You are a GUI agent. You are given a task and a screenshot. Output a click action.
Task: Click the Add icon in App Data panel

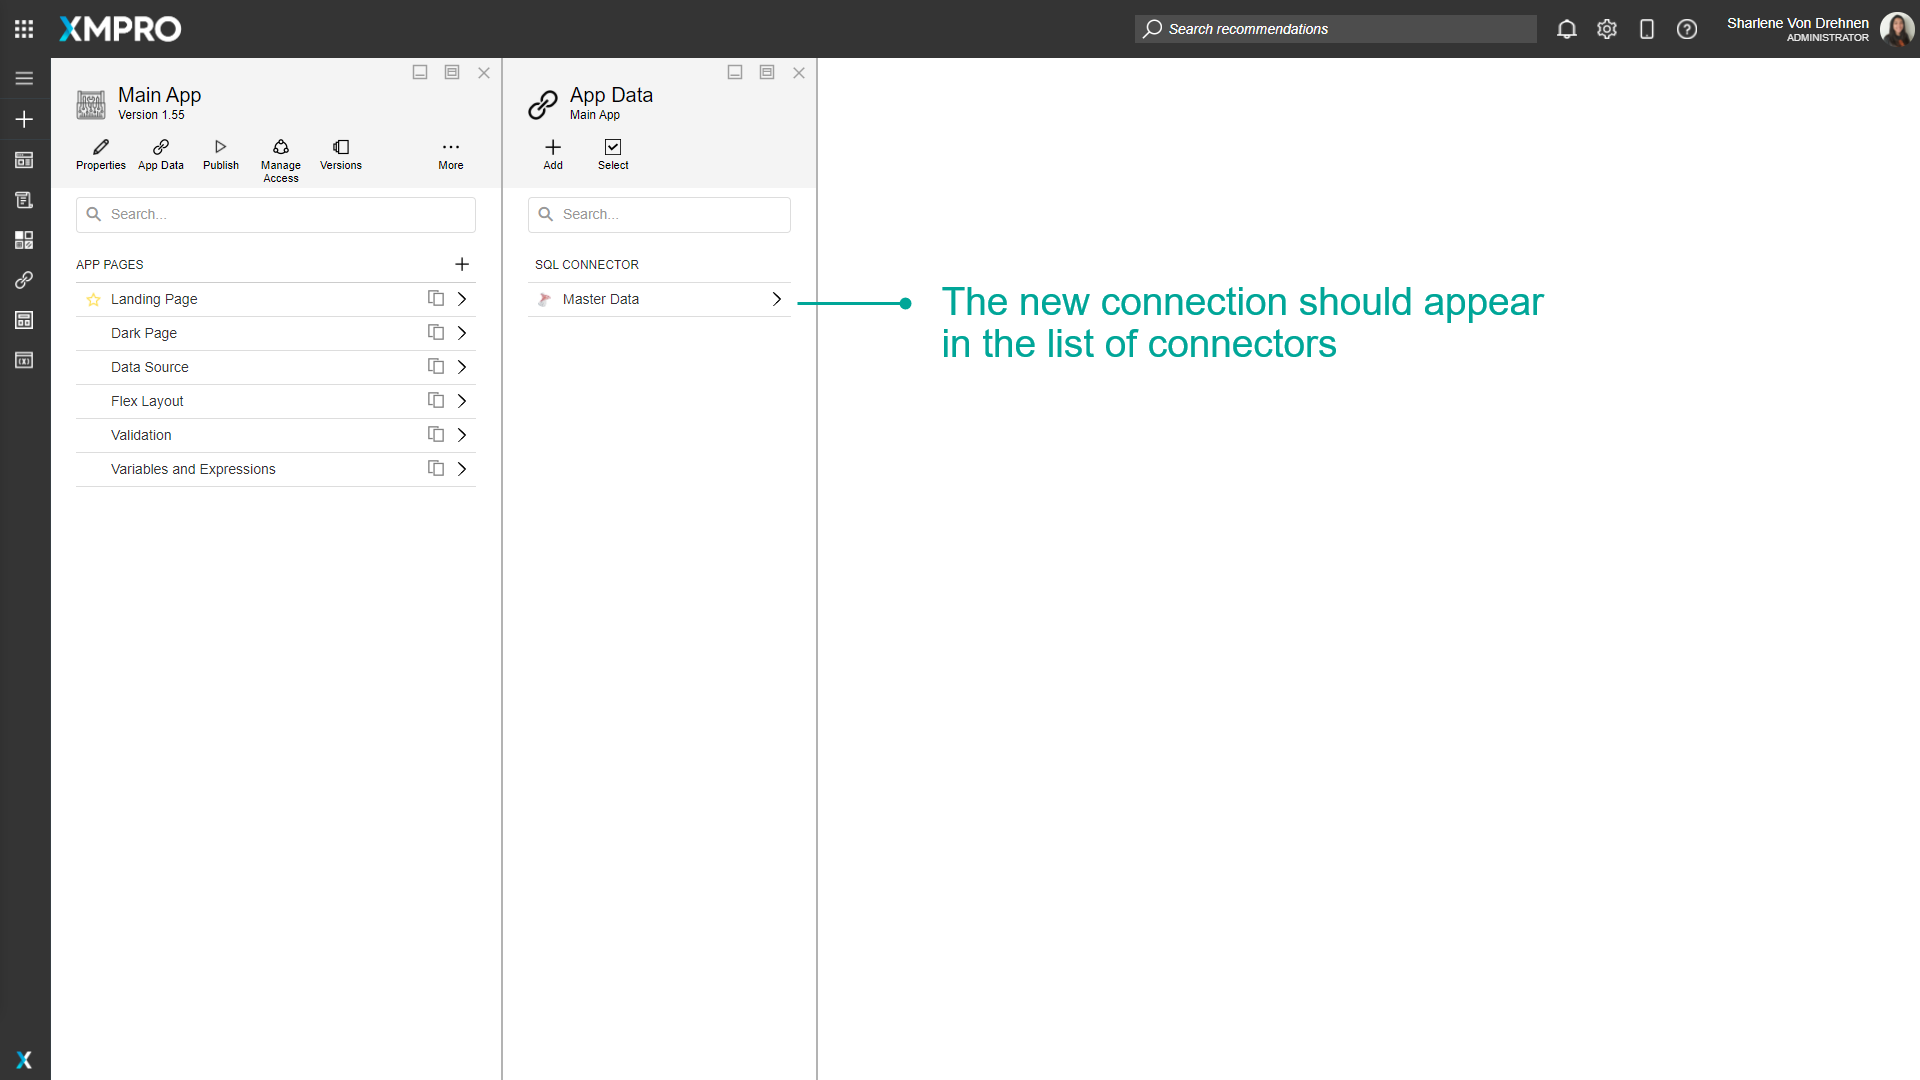552,153
